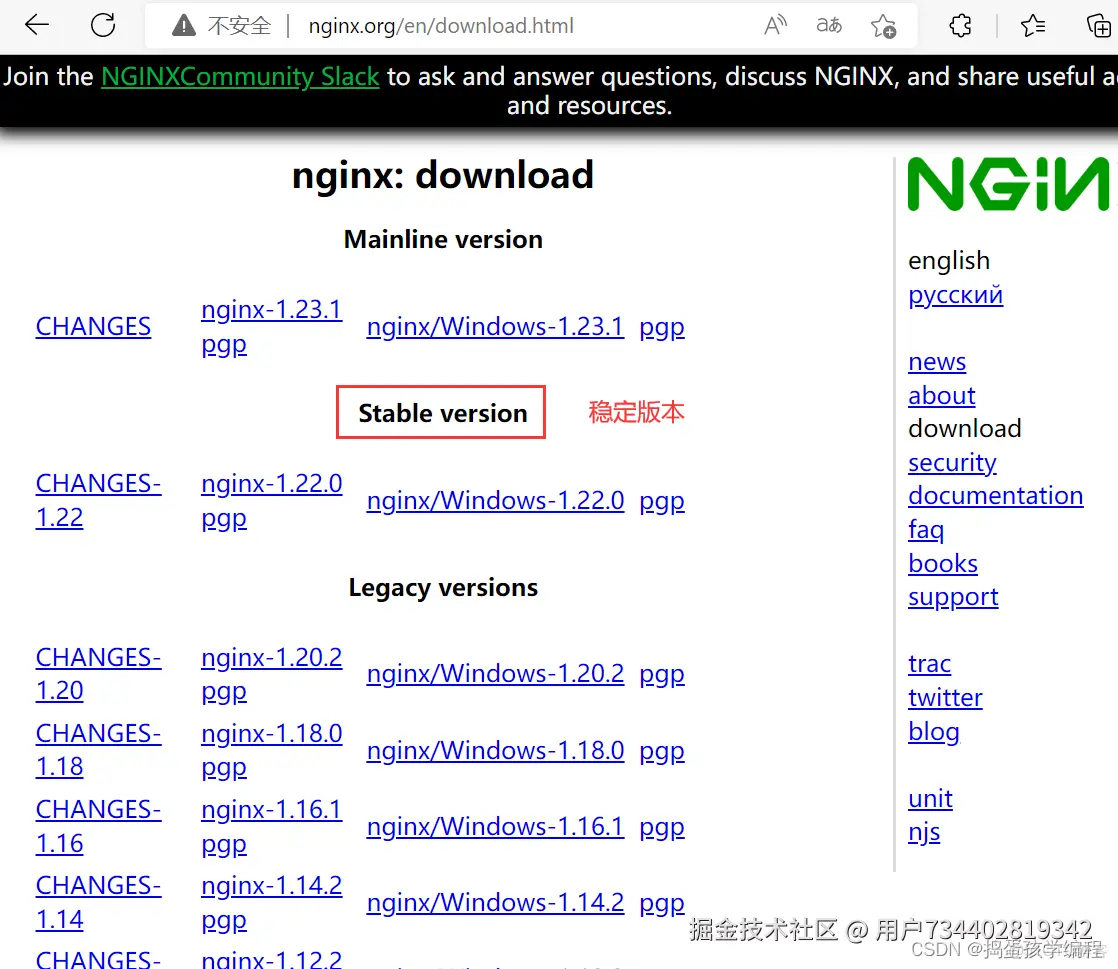Open the blog link
This screenshot has height=969, width=1118.
933,732
